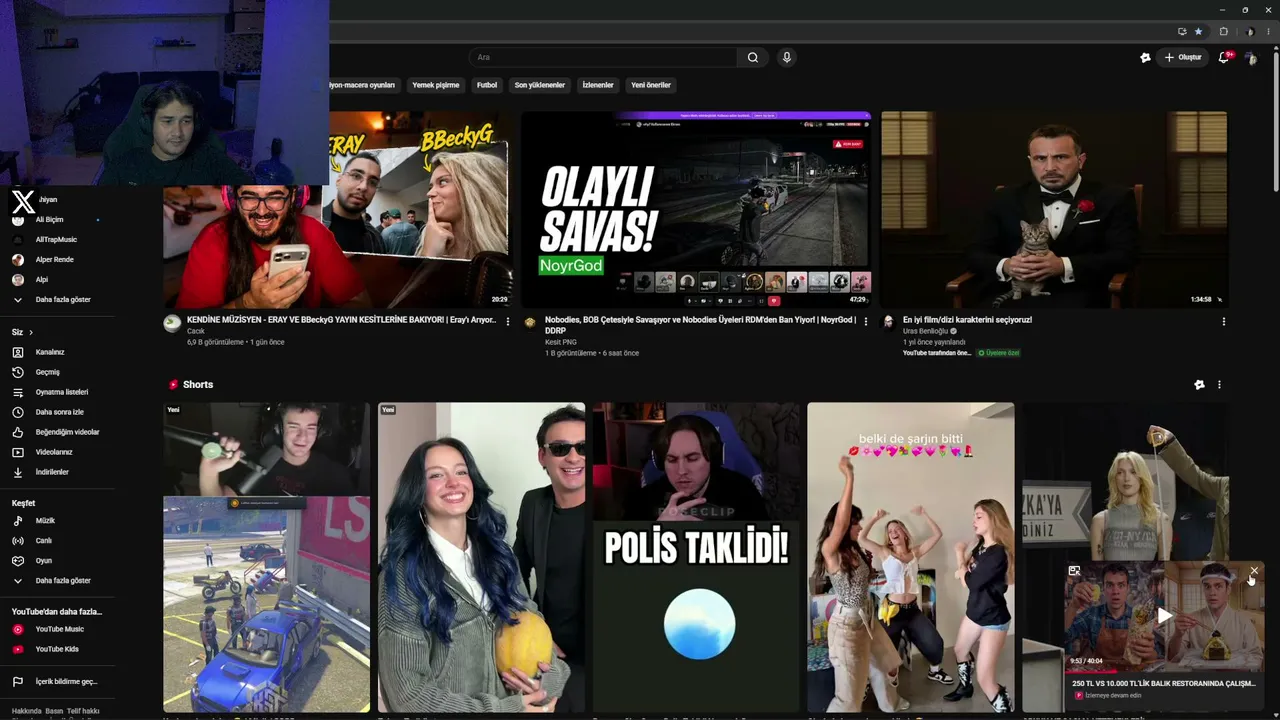1280x720 pixels.
Task: Open the Hakkında footer link
Action: 27,711
